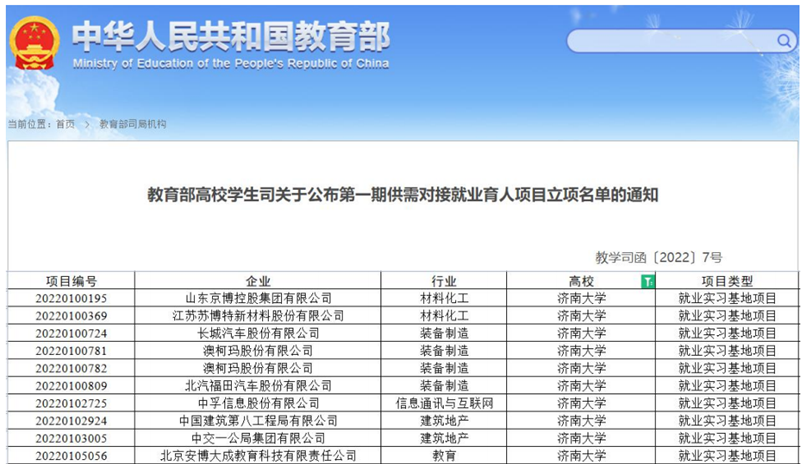Screen dimensions: 806x464
Task: Click inside the site search box
Action: tap(670, 41)
